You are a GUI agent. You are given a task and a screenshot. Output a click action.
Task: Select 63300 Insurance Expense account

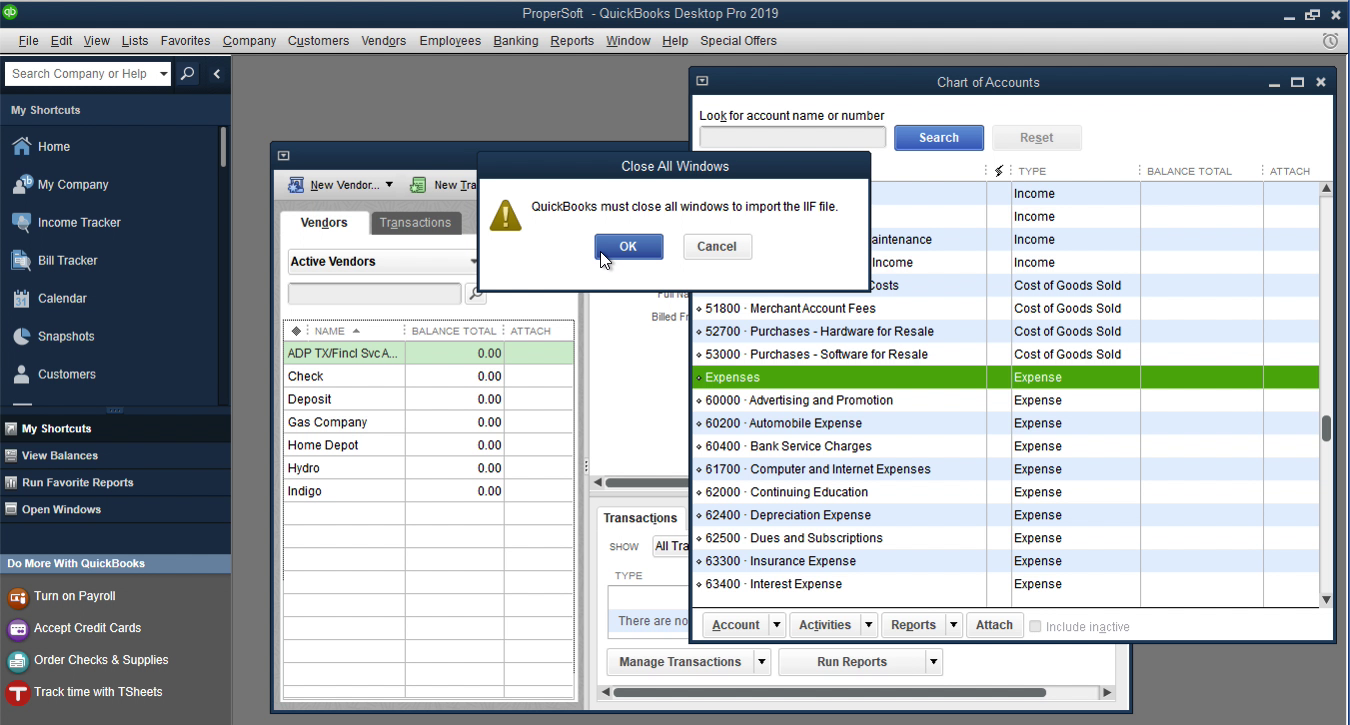[x=1006, y=561]
